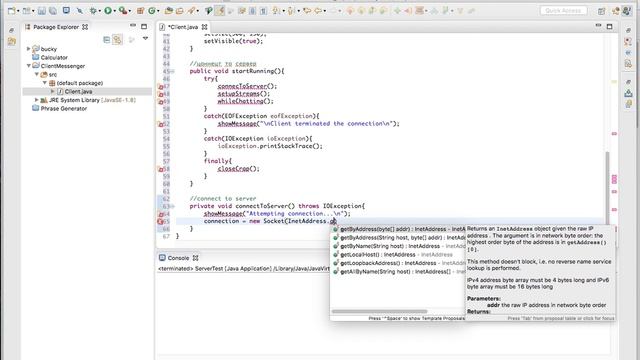Click the Save toolbar icon
The width and height of the screenshot is (640, 360).
click(x=42, y=11)
